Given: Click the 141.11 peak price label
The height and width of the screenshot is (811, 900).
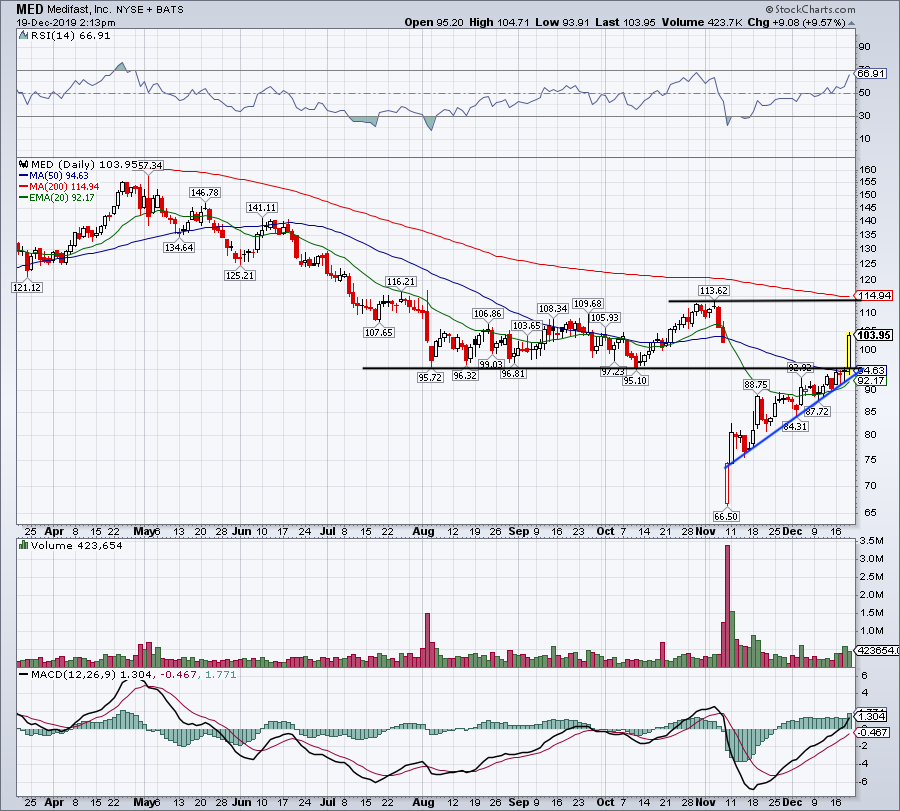Looking at the screenshot, I should click(261, 208).
